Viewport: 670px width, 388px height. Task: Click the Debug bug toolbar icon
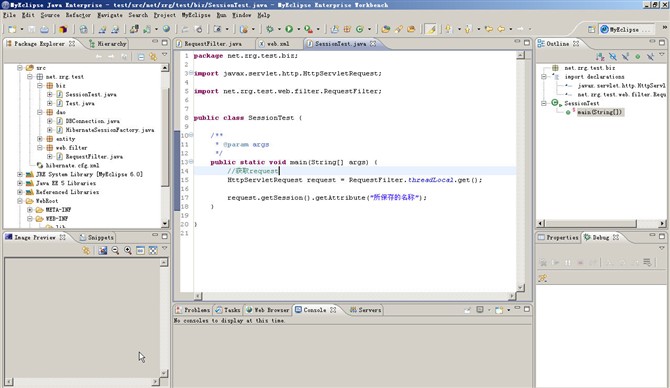click(270, 29)
